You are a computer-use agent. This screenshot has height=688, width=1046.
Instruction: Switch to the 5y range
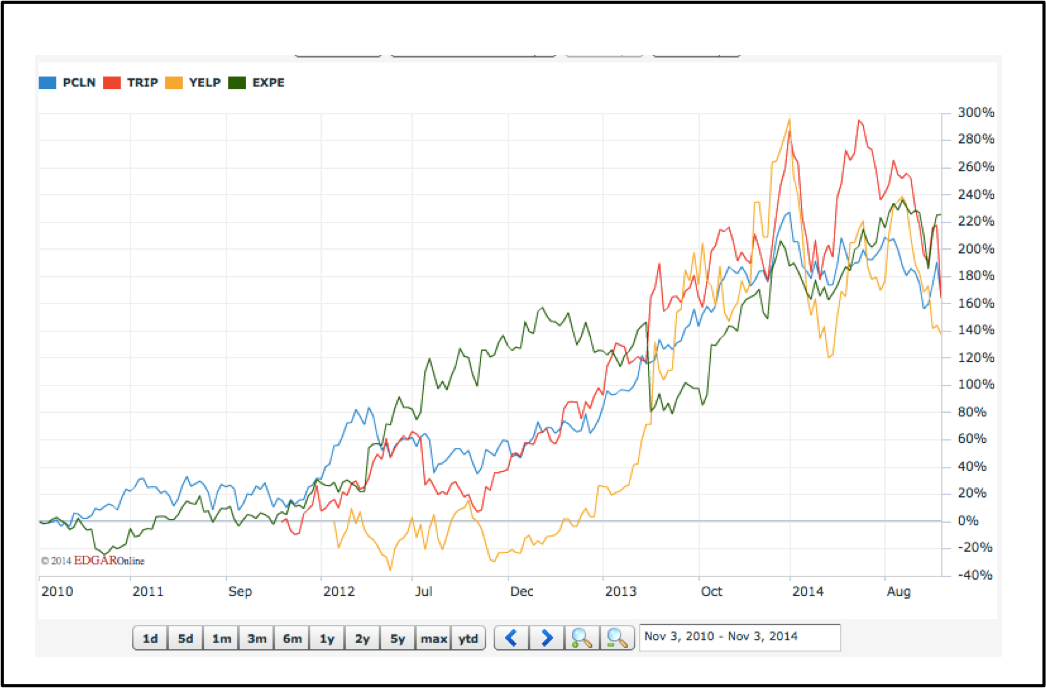398,639
